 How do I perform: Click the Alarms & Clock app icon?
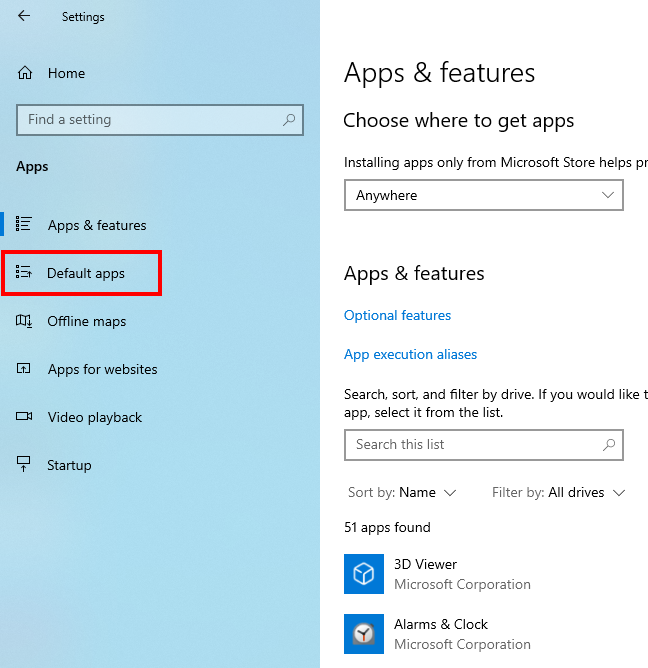coord(364,633)
